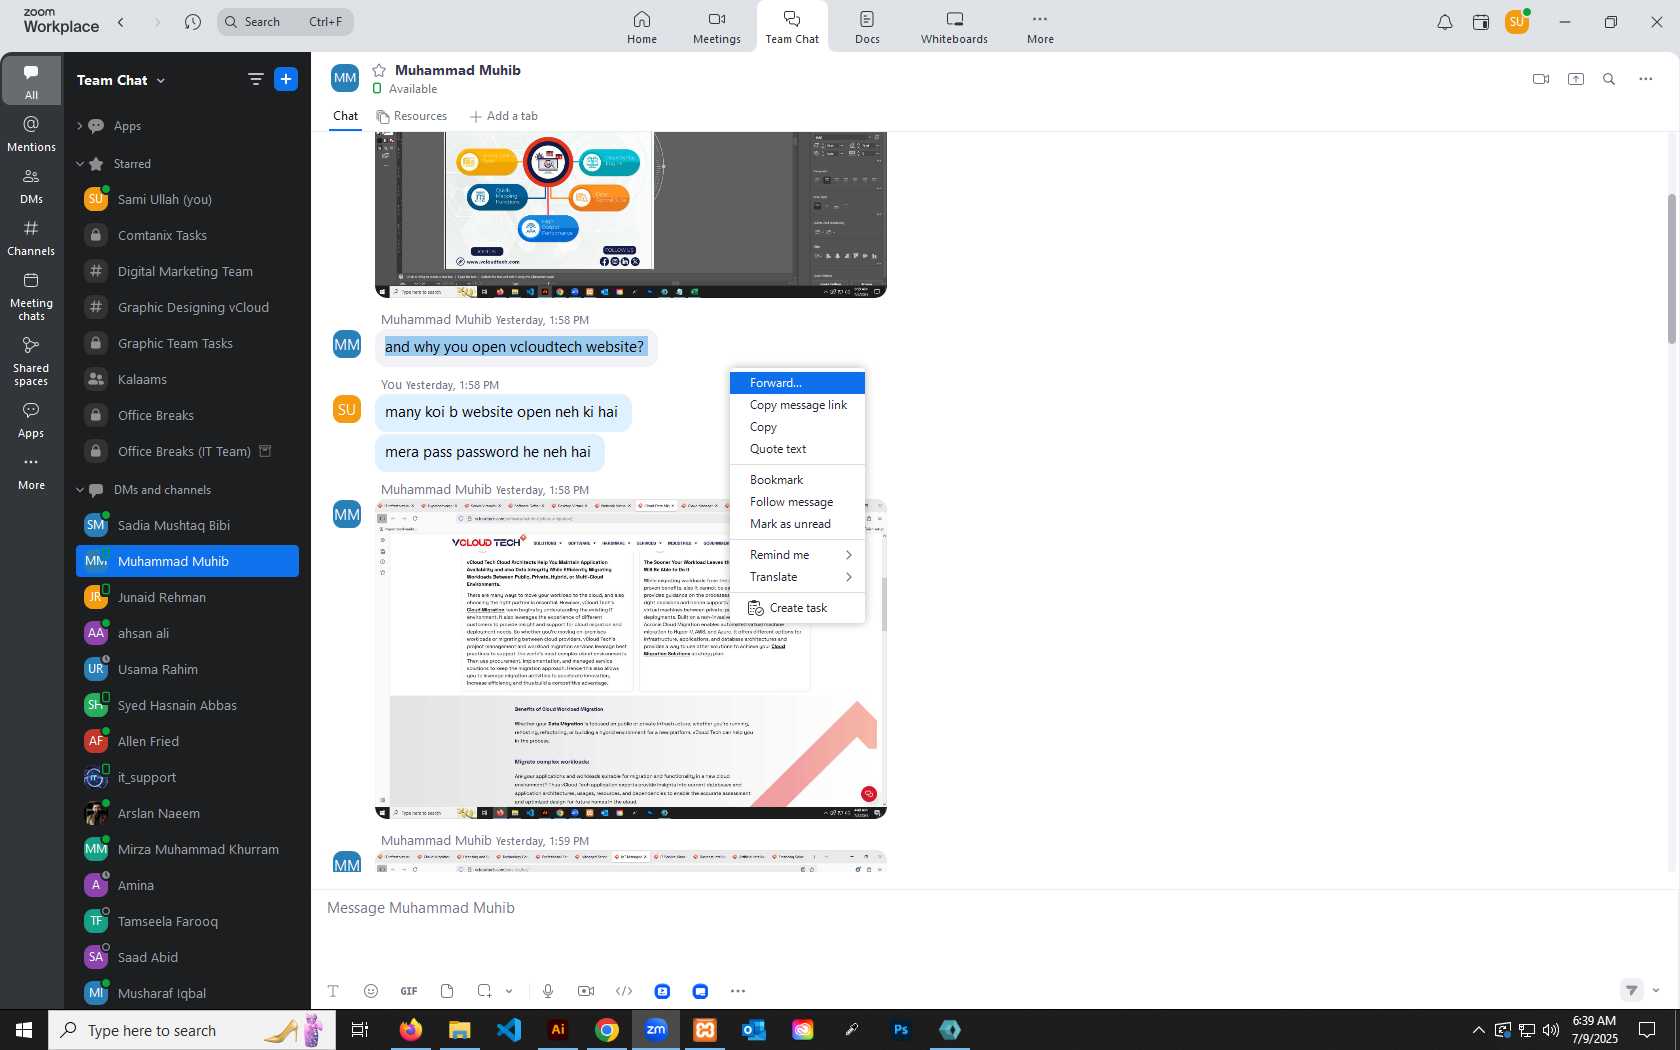Click the share screen icon in the chat header
The image size is (1680, 1050).
pyautogui.click(x=1576, y=79)
